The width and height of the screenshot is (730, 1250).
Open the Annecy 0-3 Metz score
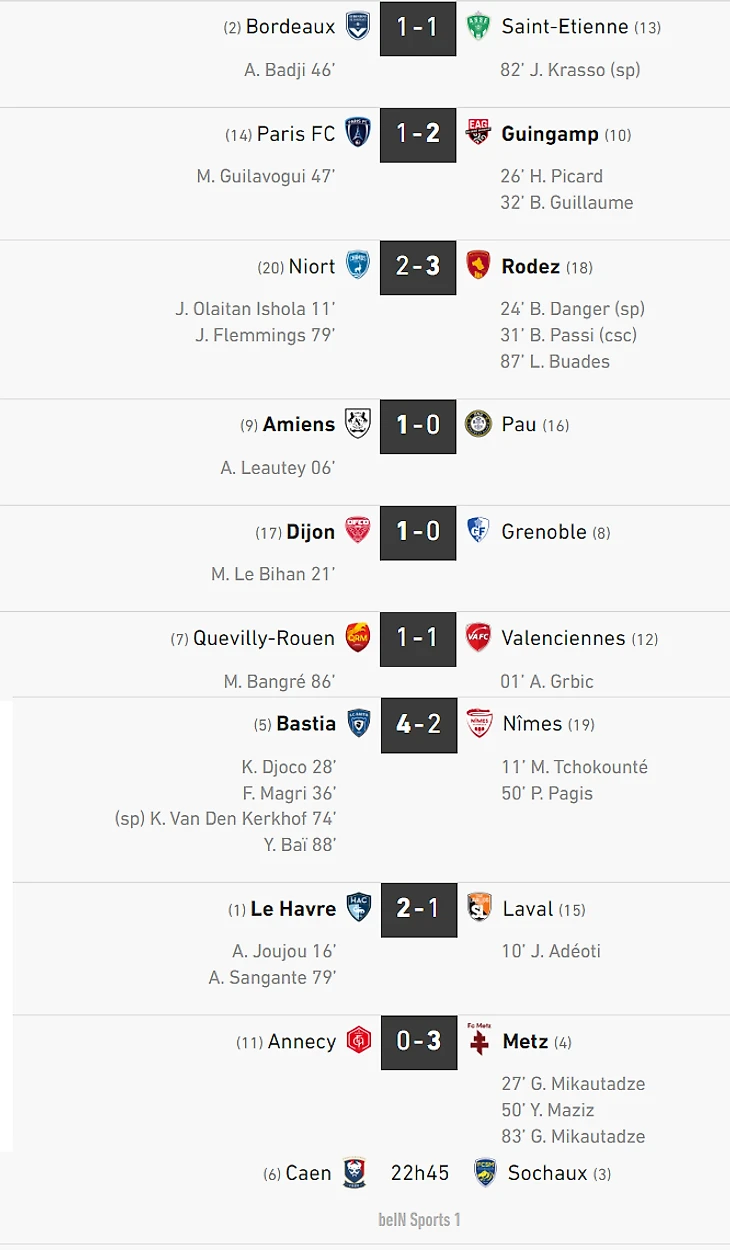point(418,1041)
